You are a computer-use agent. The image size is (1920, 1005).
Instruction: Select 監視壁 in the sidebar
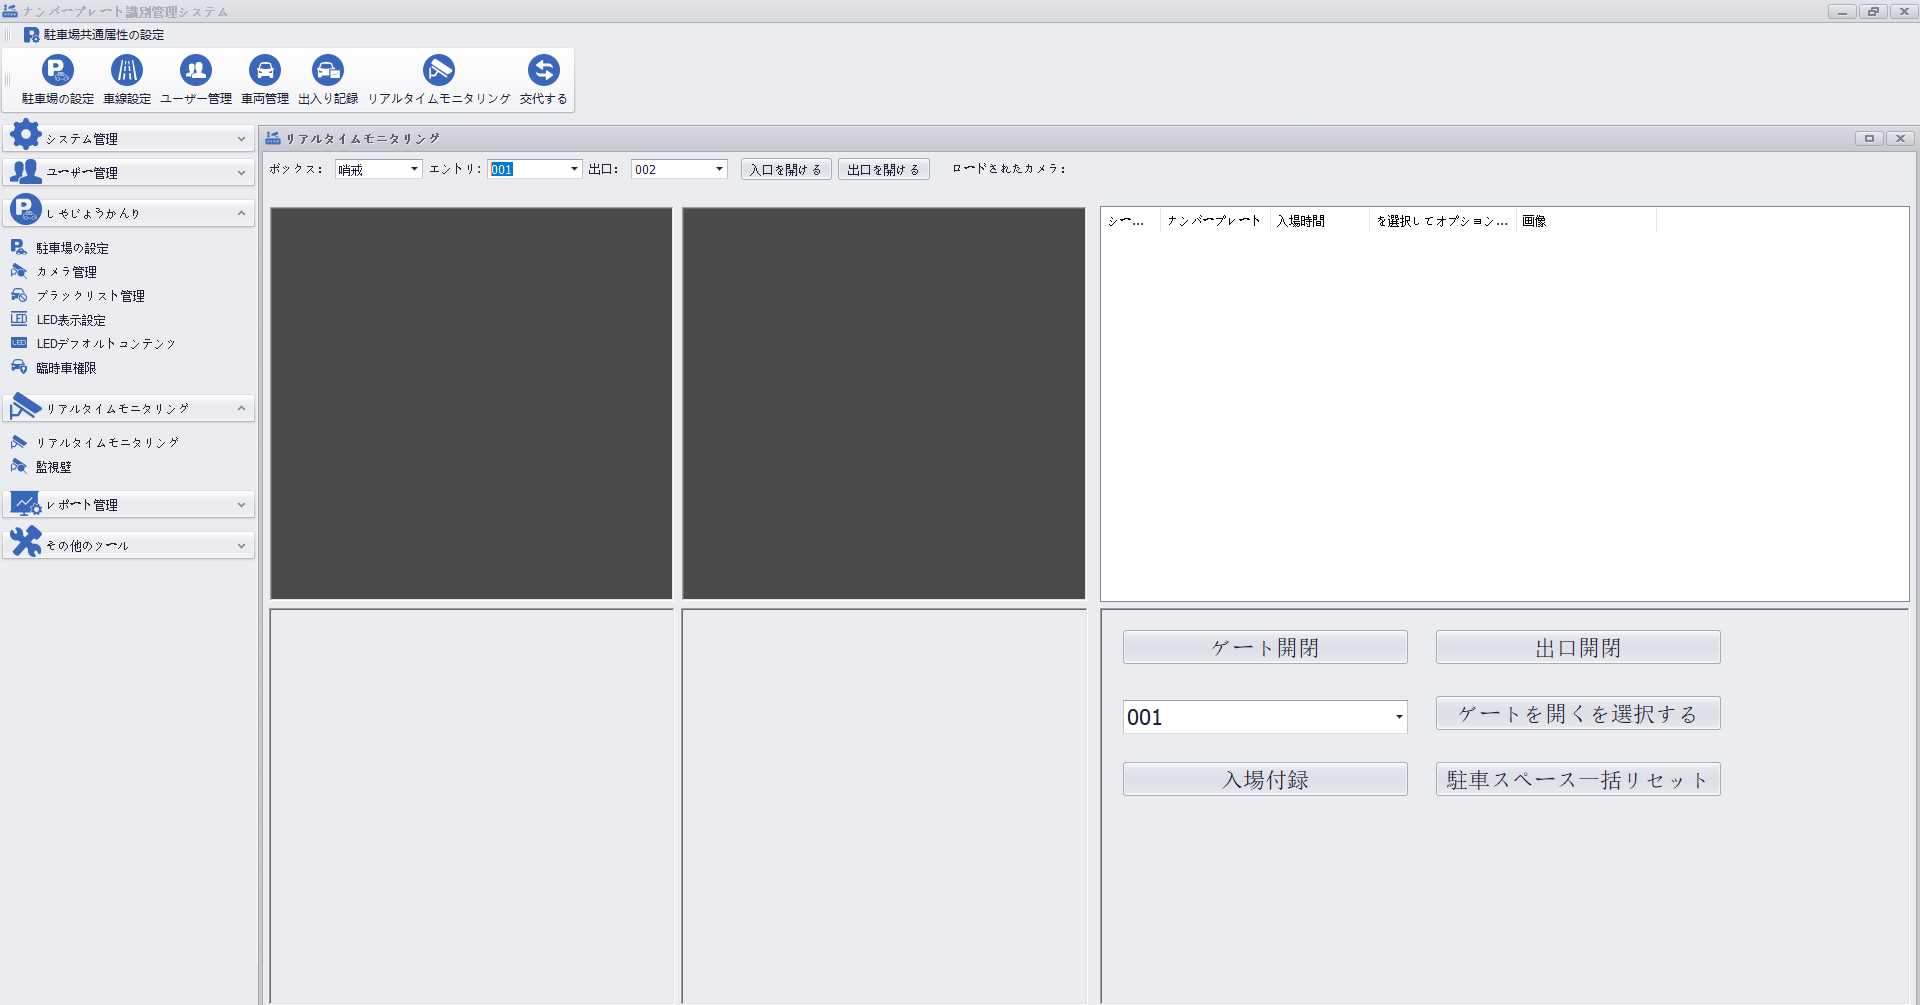[x=54, y=467]
